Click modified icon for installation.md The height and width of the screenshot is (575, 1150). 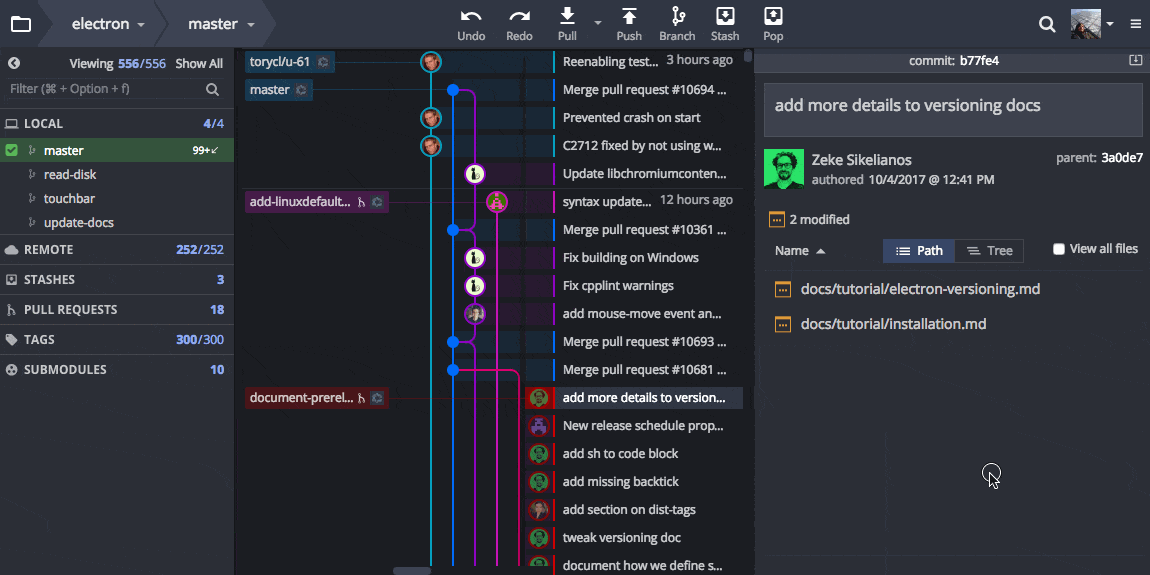point(783,324)
